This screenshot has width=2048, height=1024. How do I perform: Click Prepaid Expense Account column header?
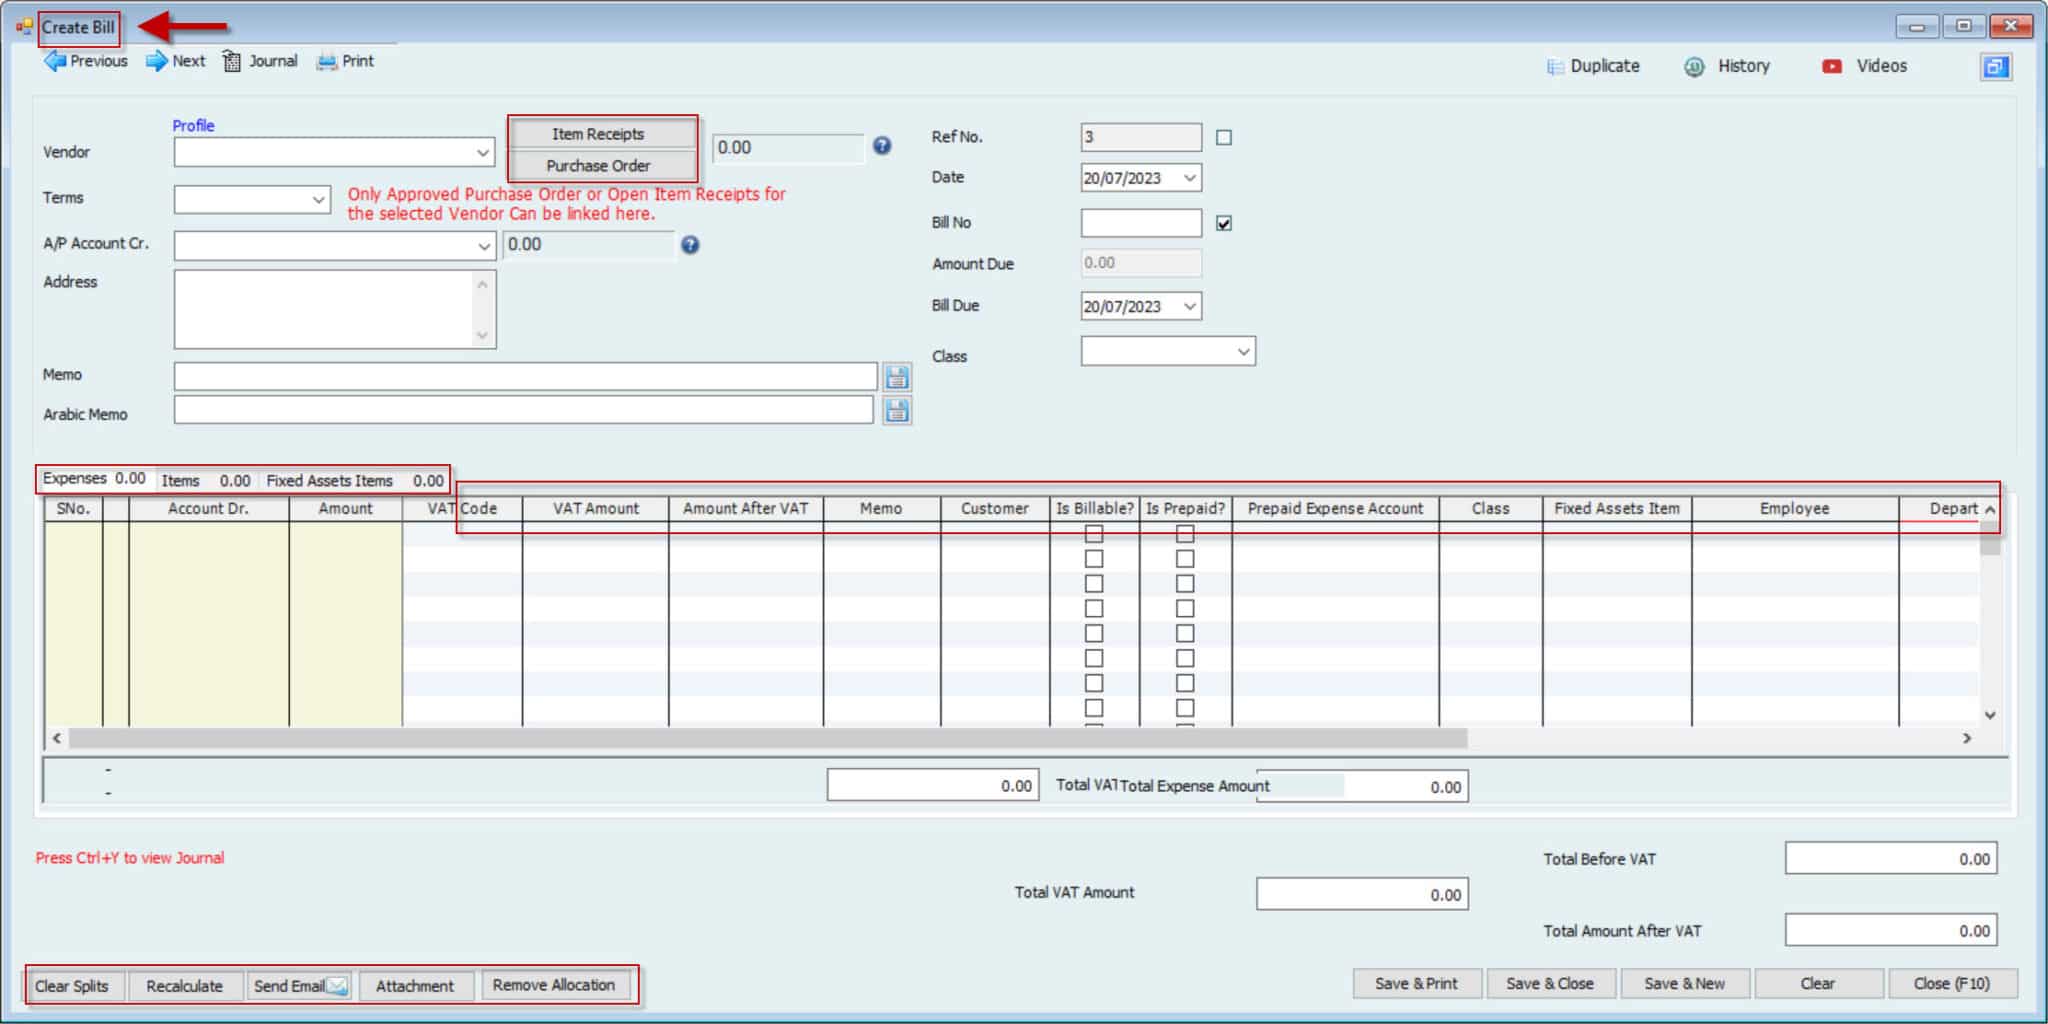[1335, 508]
